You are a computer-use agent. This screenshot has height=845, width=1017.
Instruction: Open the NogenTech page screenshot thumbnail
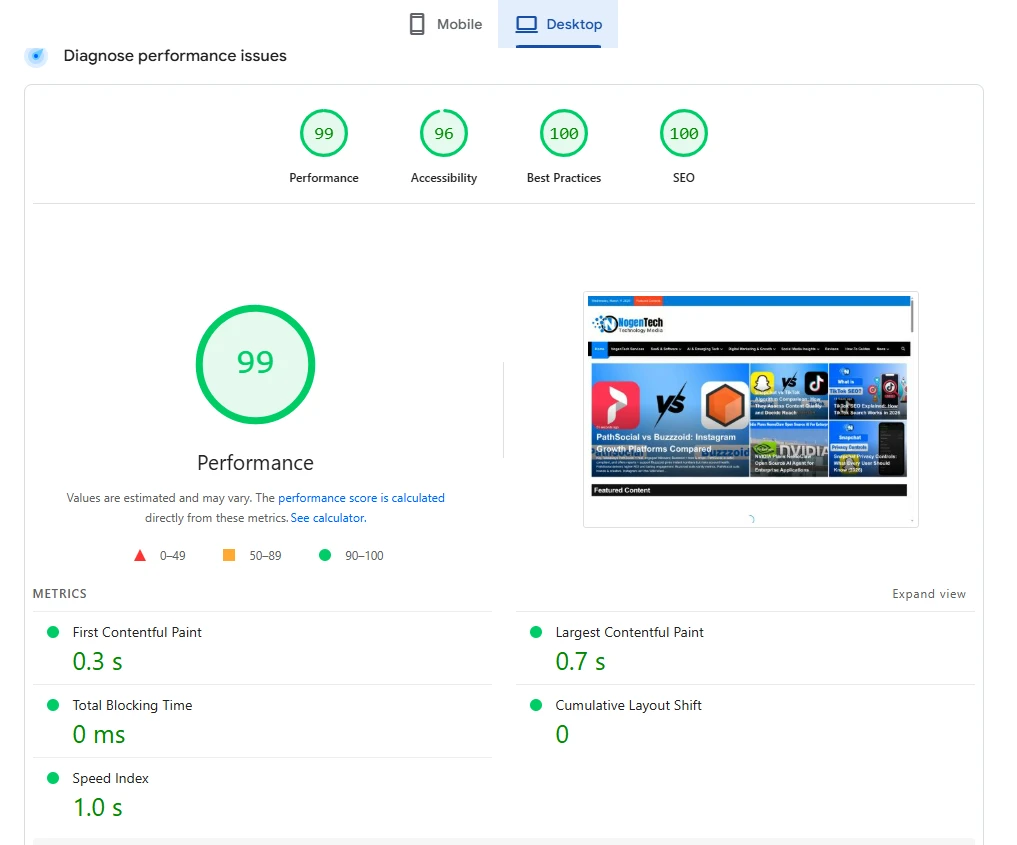tap(750, 409)
